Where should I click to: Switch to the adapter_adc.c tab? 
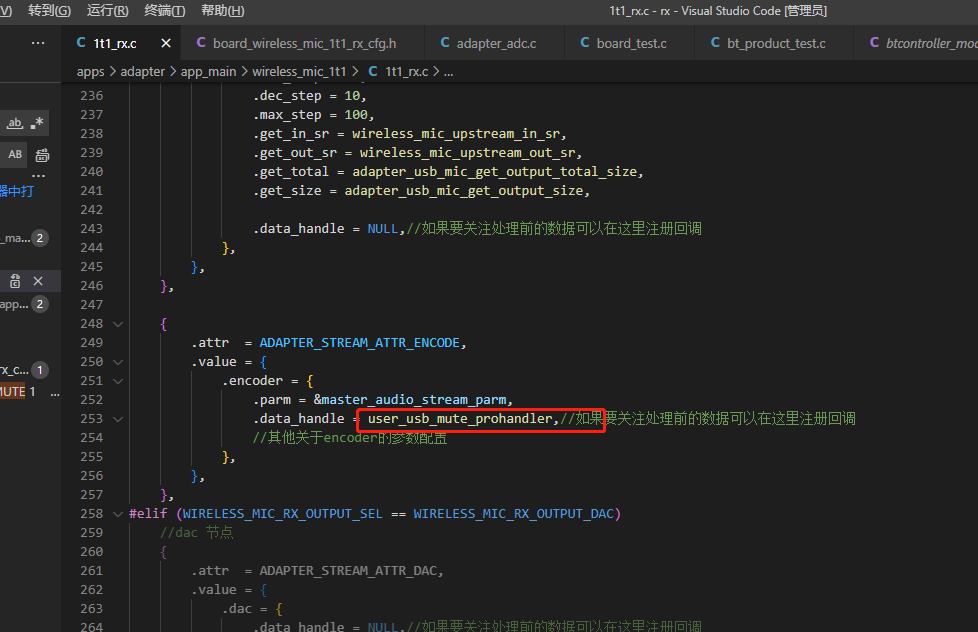(495, 43)
